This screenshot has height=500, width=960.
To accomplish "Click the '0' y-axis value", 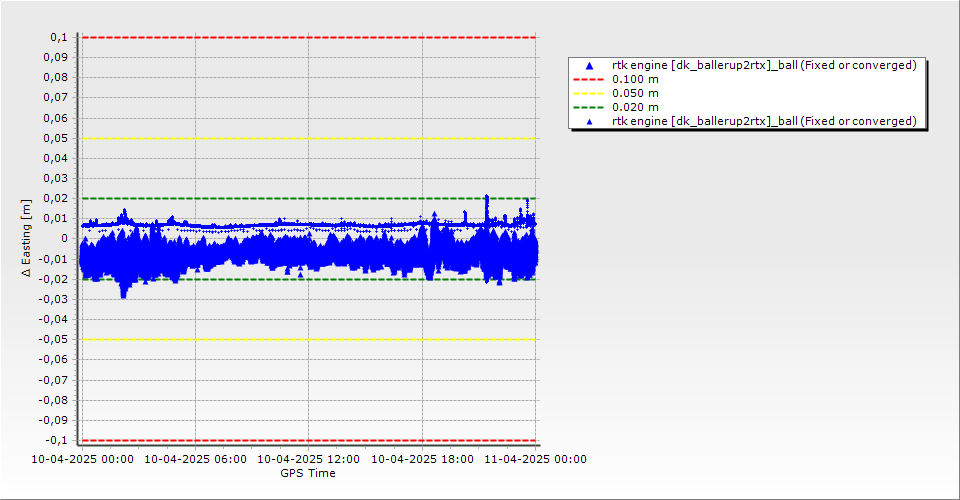I will (65, 239).
